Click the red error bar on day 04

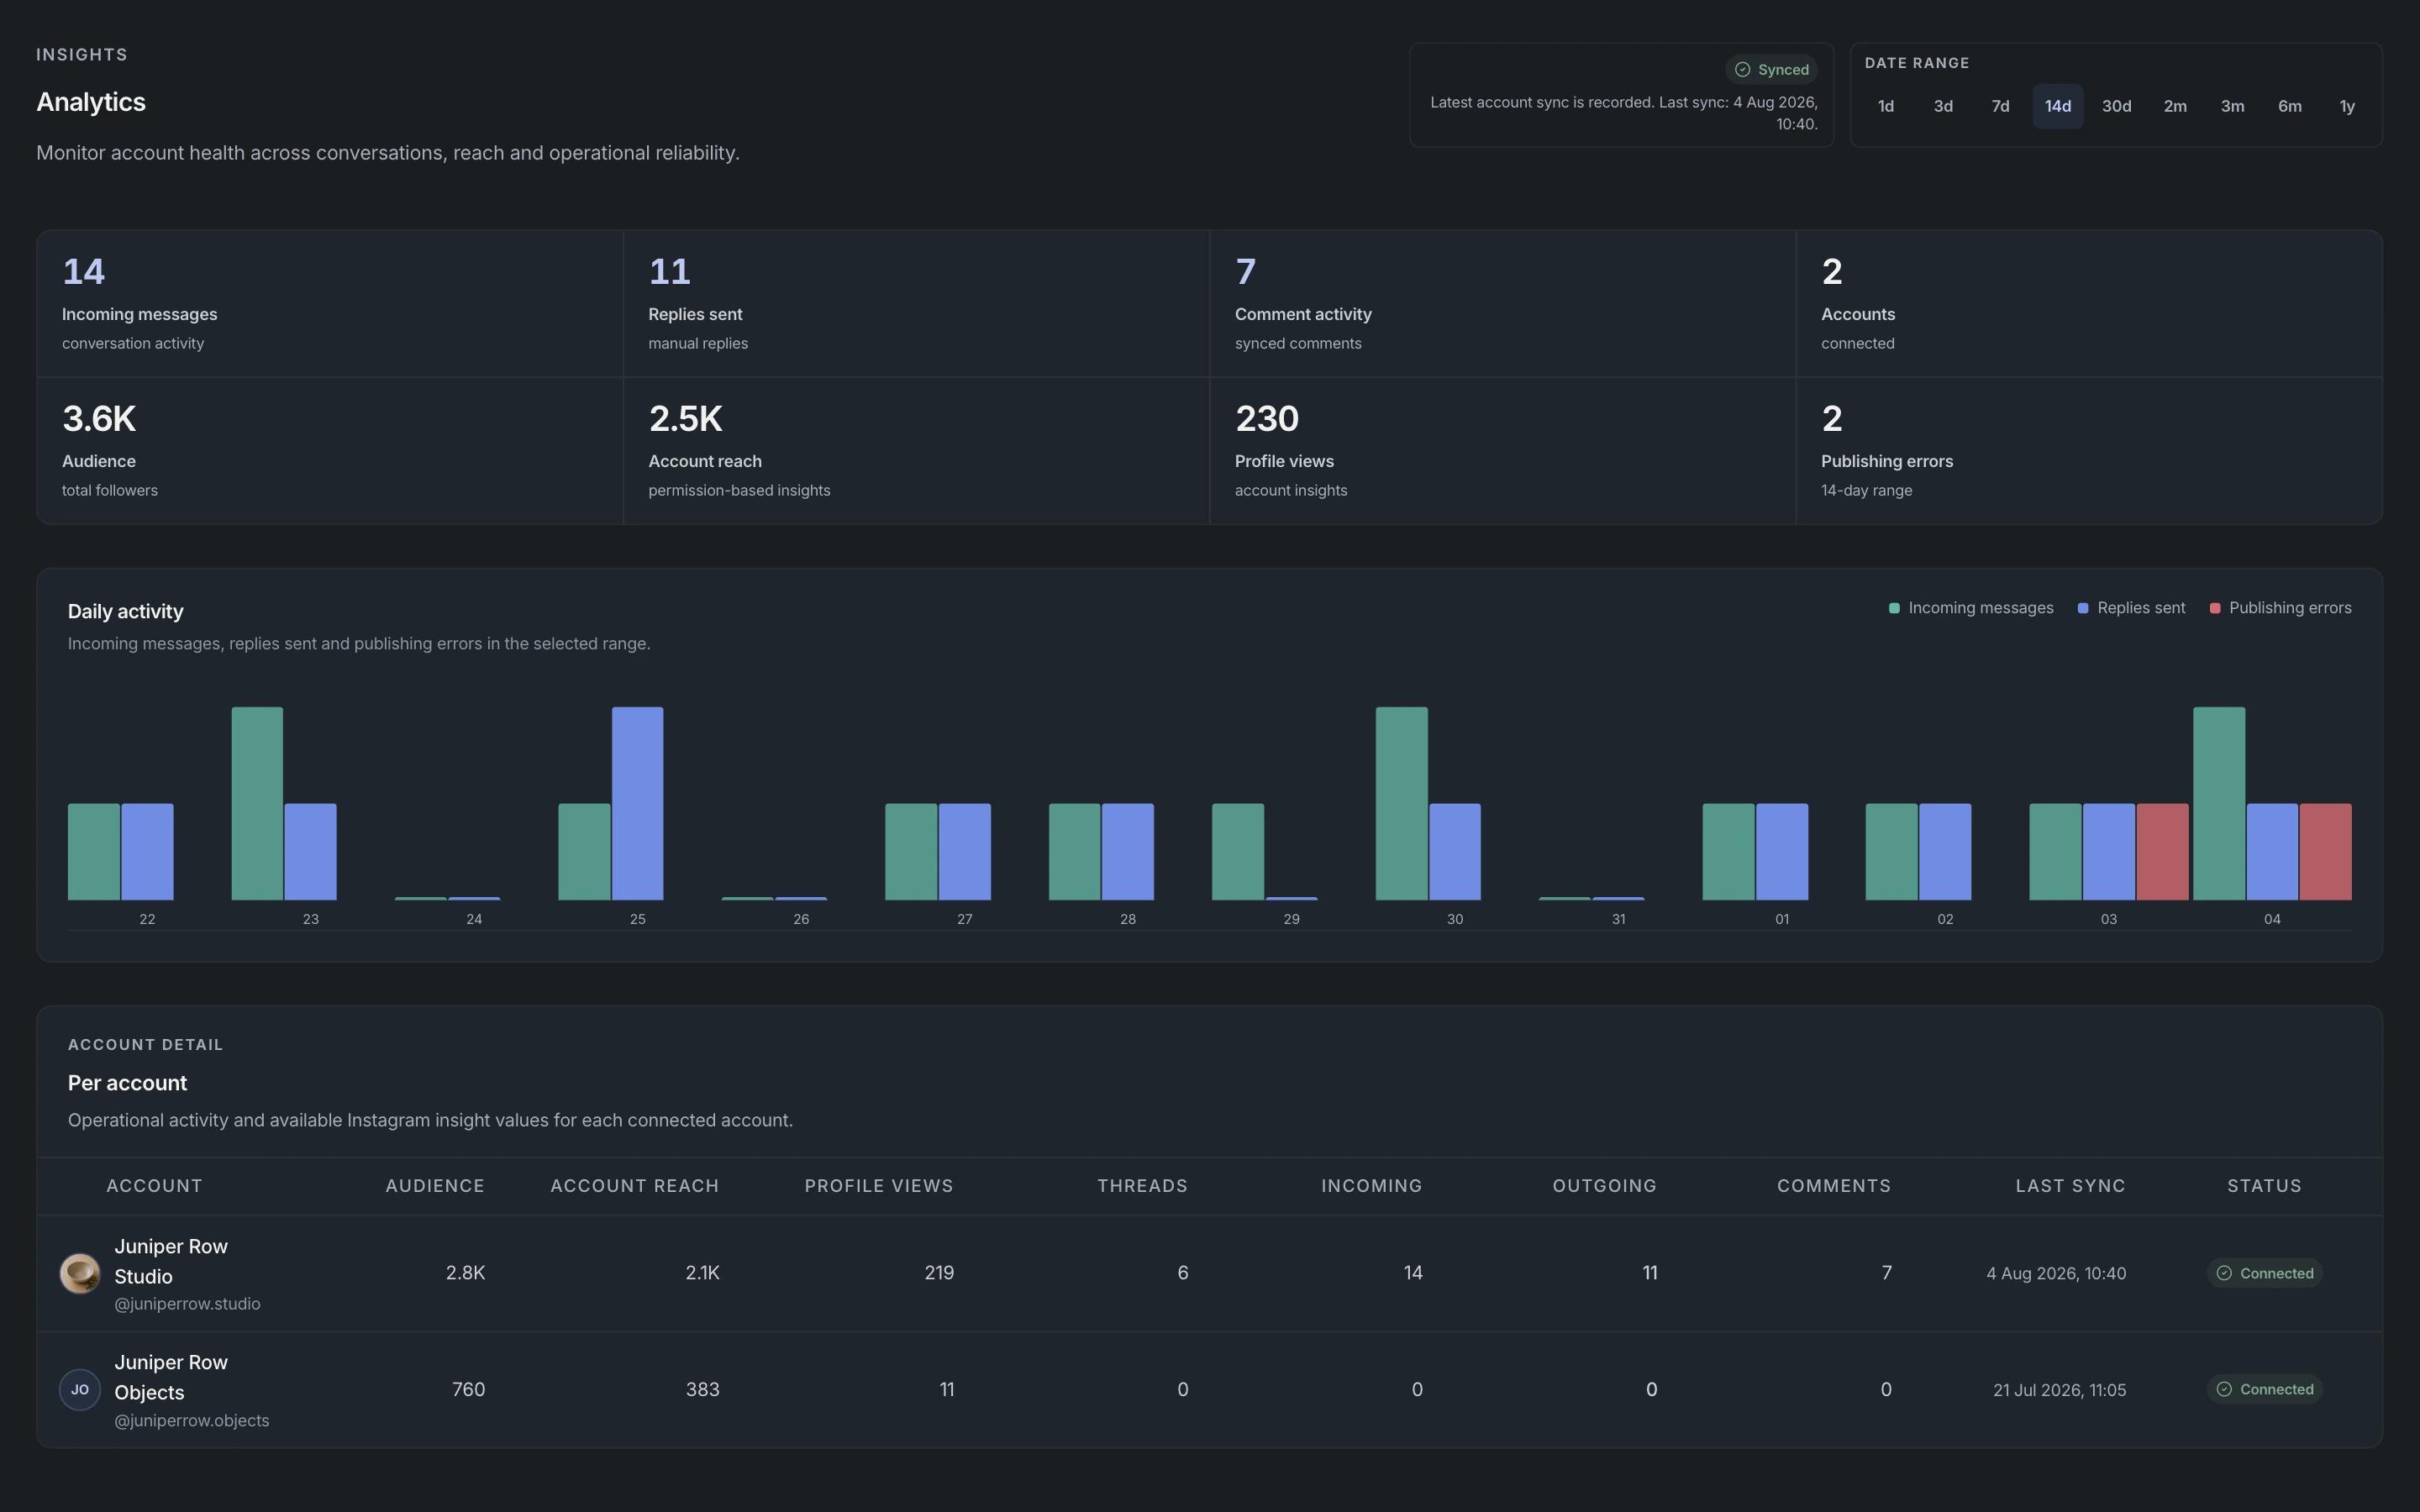(x=2325, y=852)
